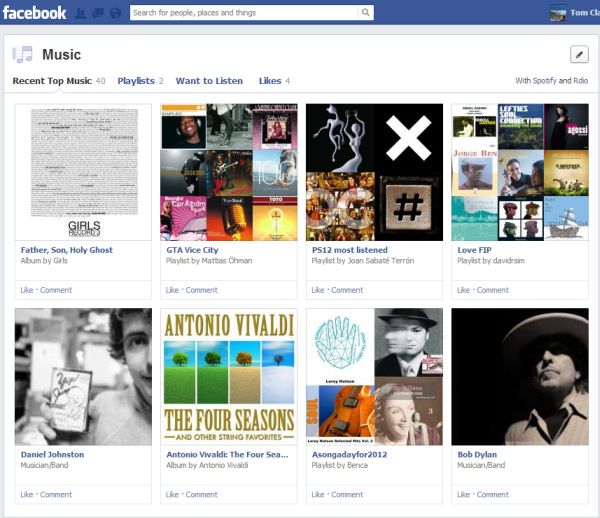Viewport: 600px width, 518px height.
Task: Open the Bob Dylan title link
Action: click(477, 454)
